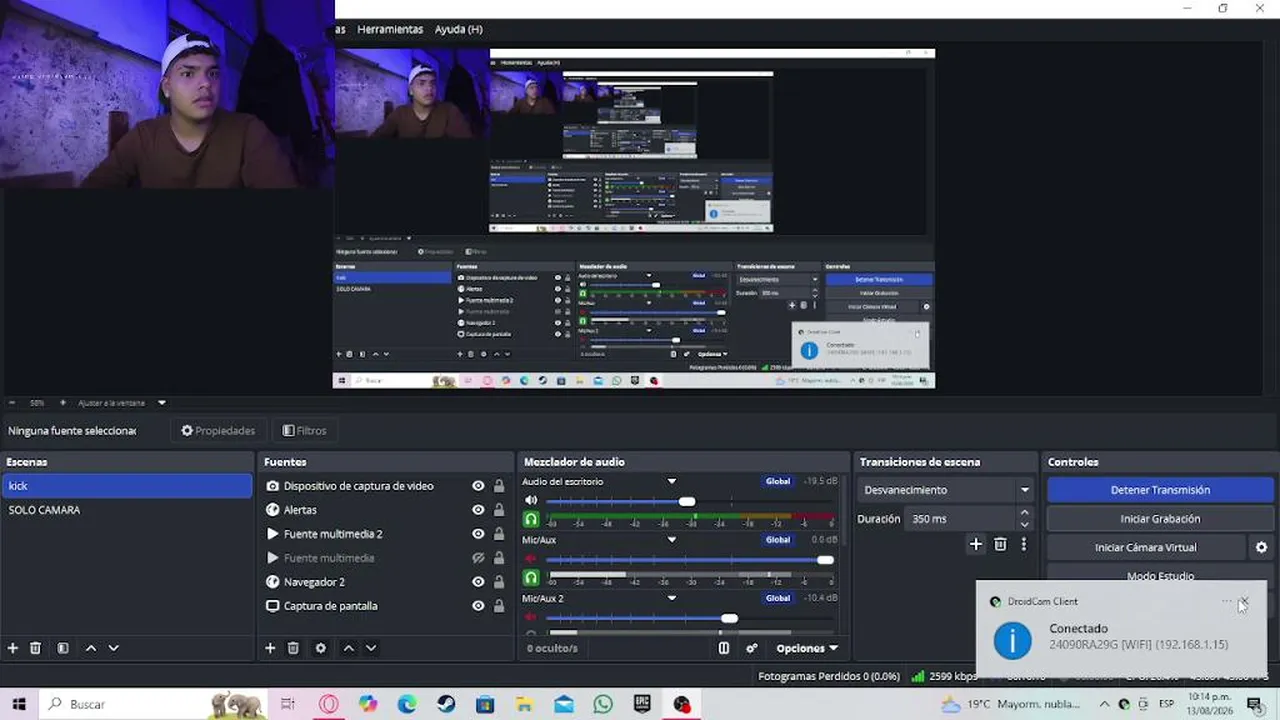Unlock the Dispositivo de captura de video source
Viewport: 1280px width, 720px height.
coord(499,486)
